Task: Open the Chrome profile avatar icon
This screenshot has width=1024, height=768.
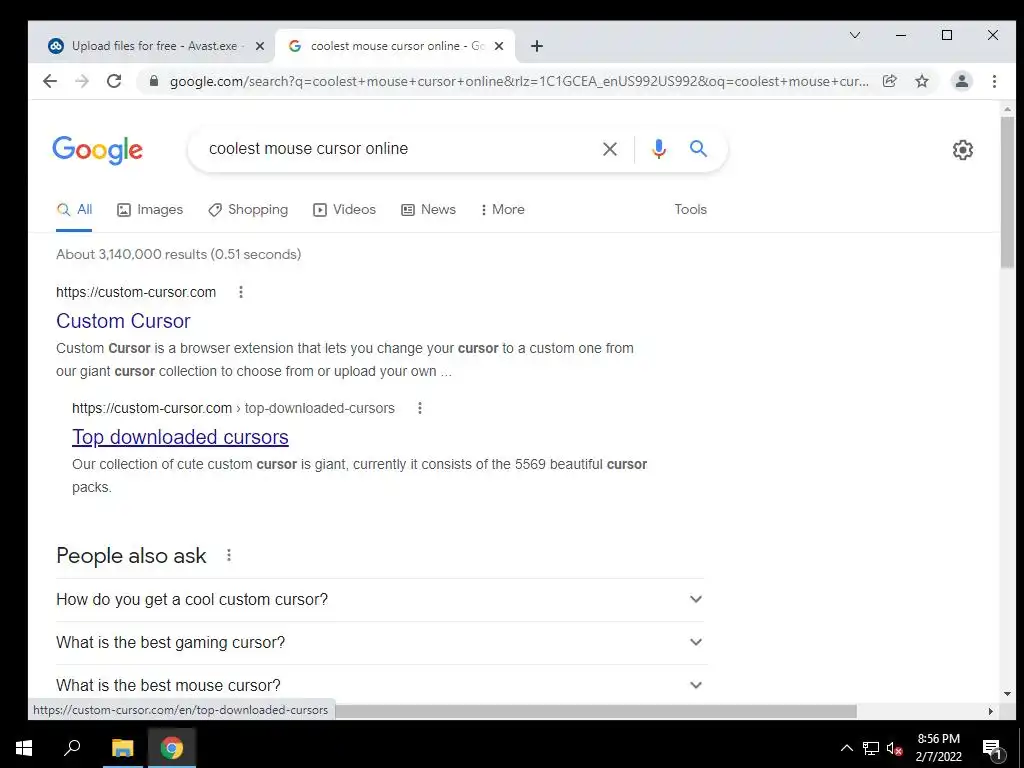Action: pos(961,81)
